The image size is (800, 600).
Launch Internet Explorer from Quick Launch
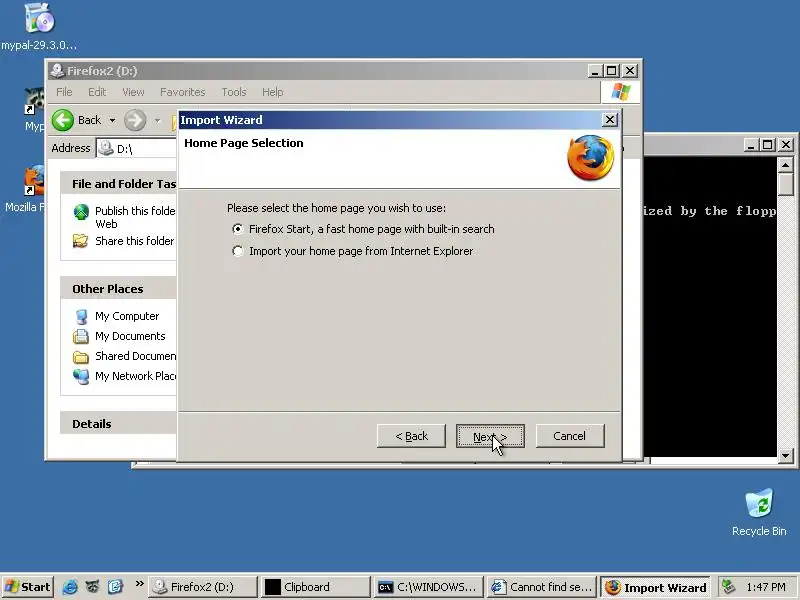(x=70, y=587)
